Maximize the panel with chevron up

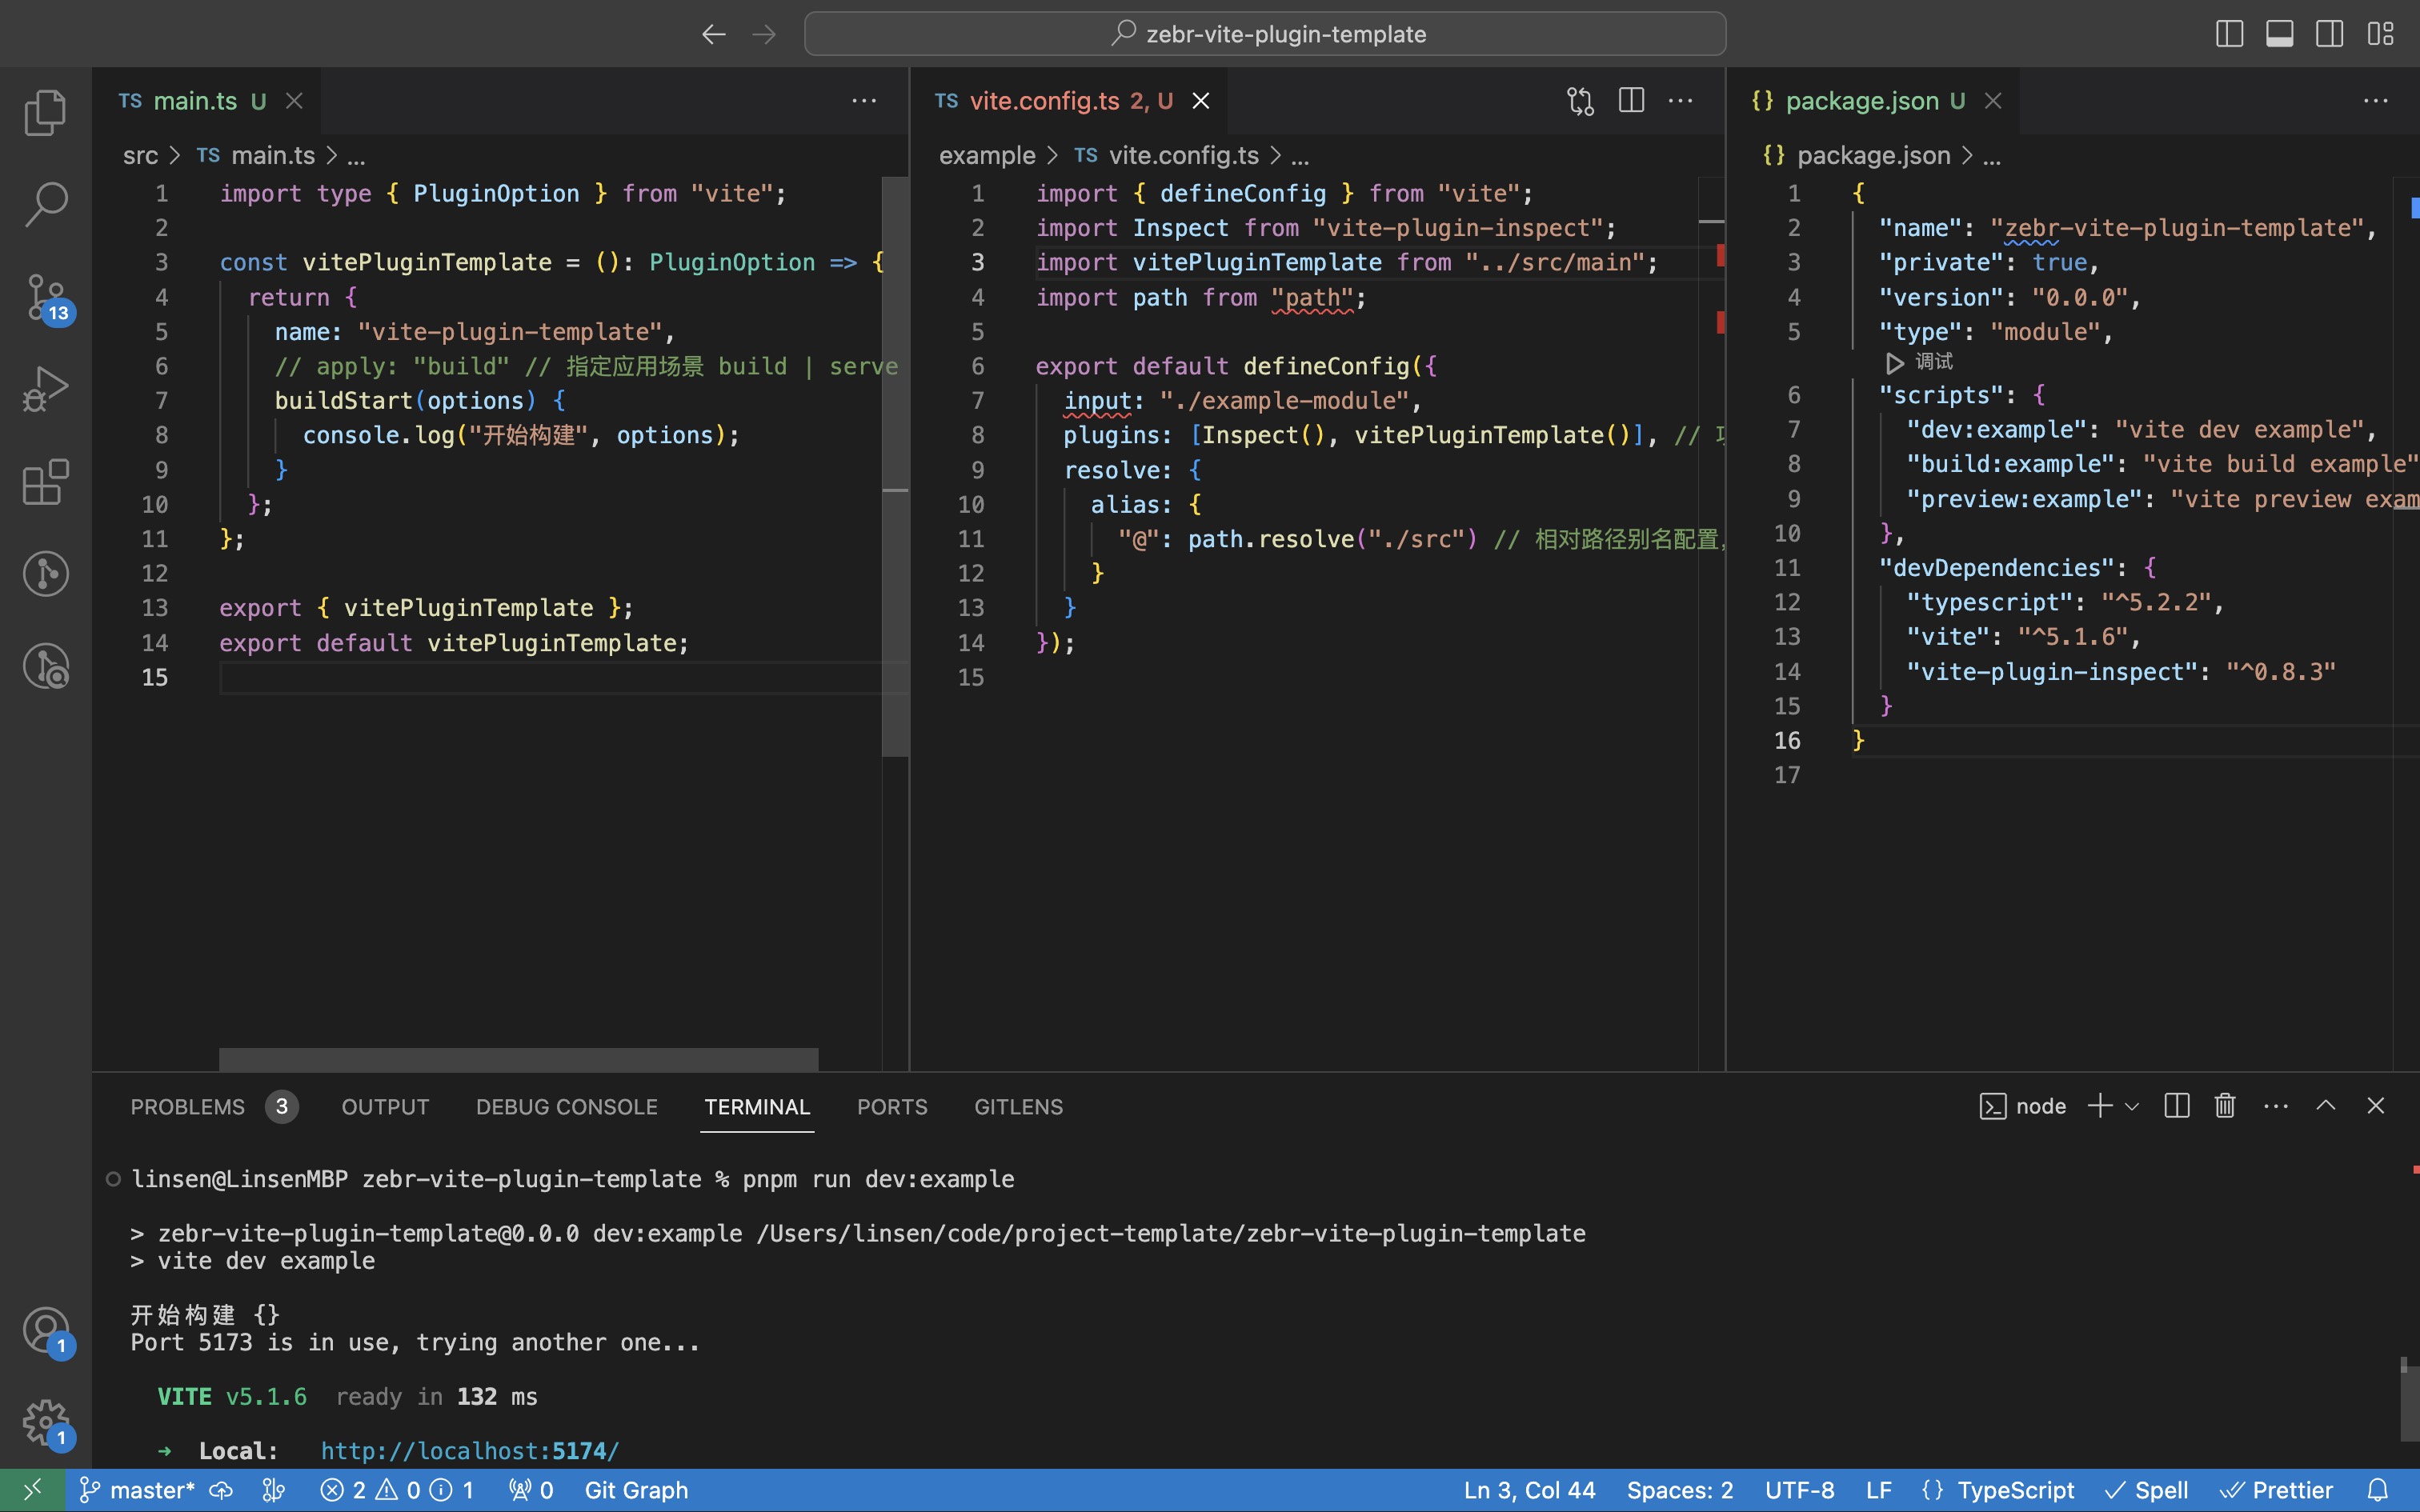2326,1106
